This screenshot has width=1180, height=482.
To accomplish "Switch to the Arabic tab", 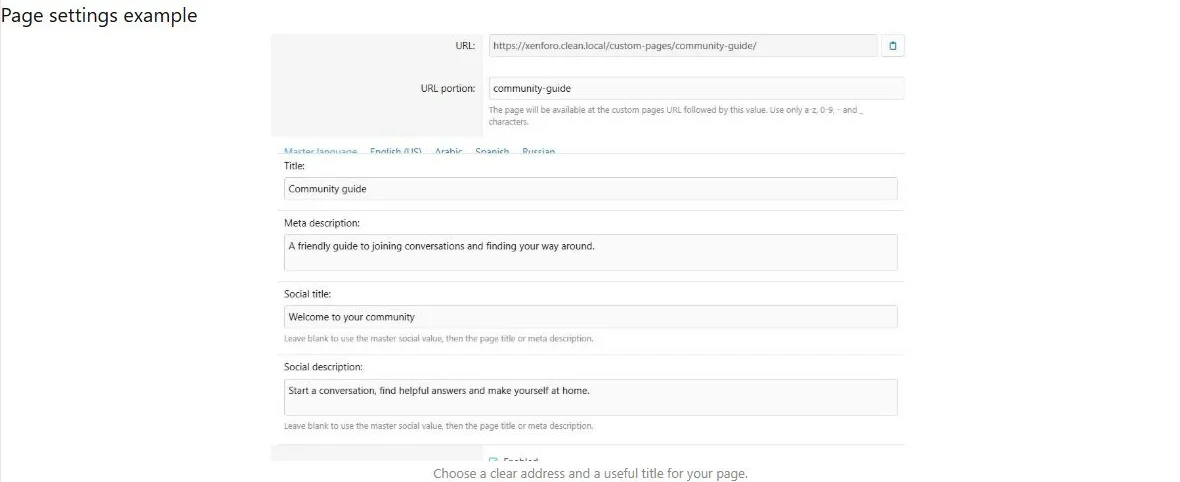I will (x=449, y=151).
